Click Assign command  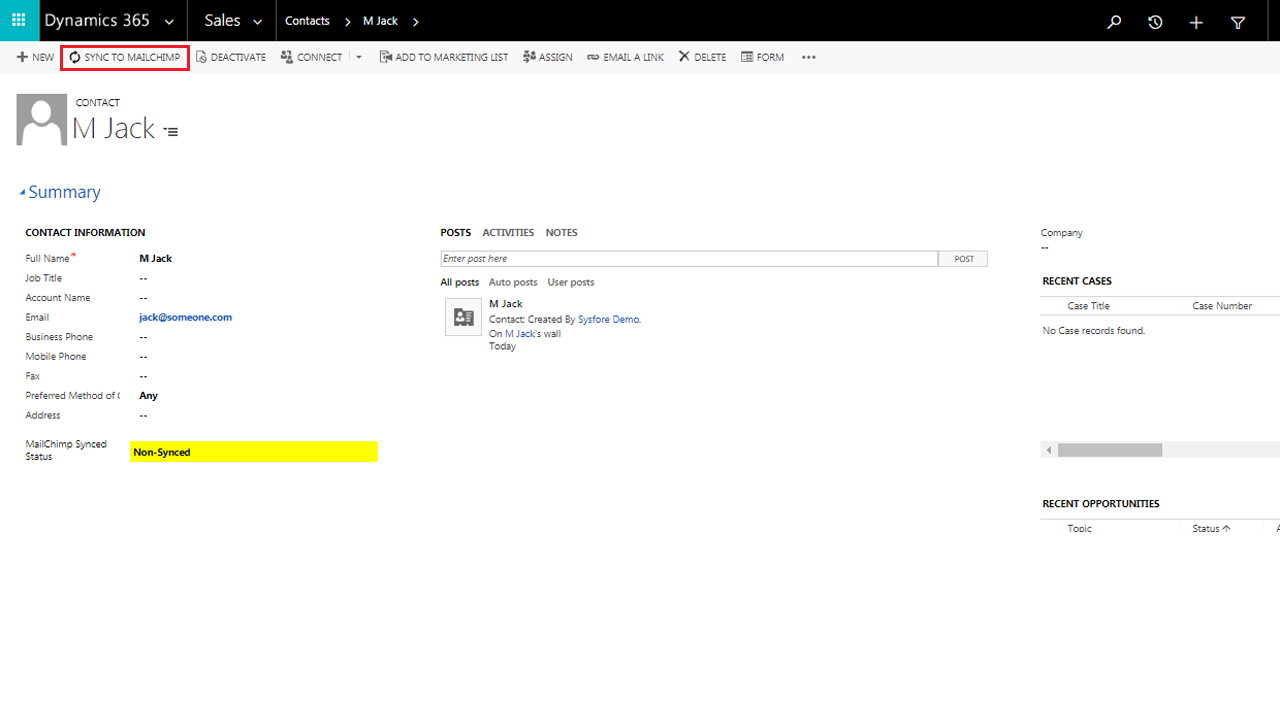(548, 57)
